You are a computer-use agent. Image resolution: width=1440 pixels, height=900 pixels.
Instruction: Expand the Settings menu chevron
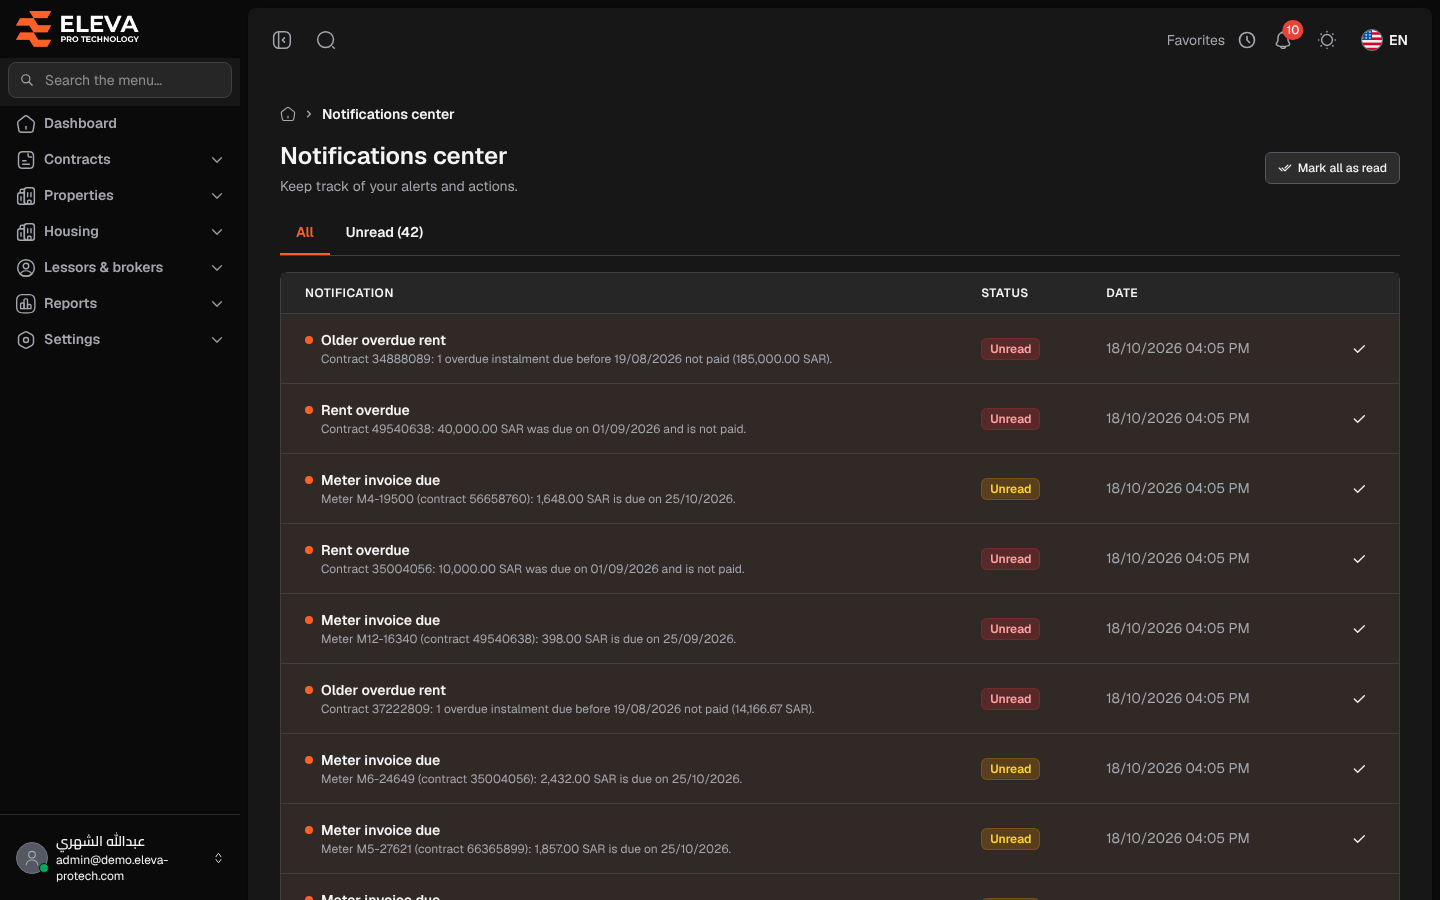click(217, 340)
